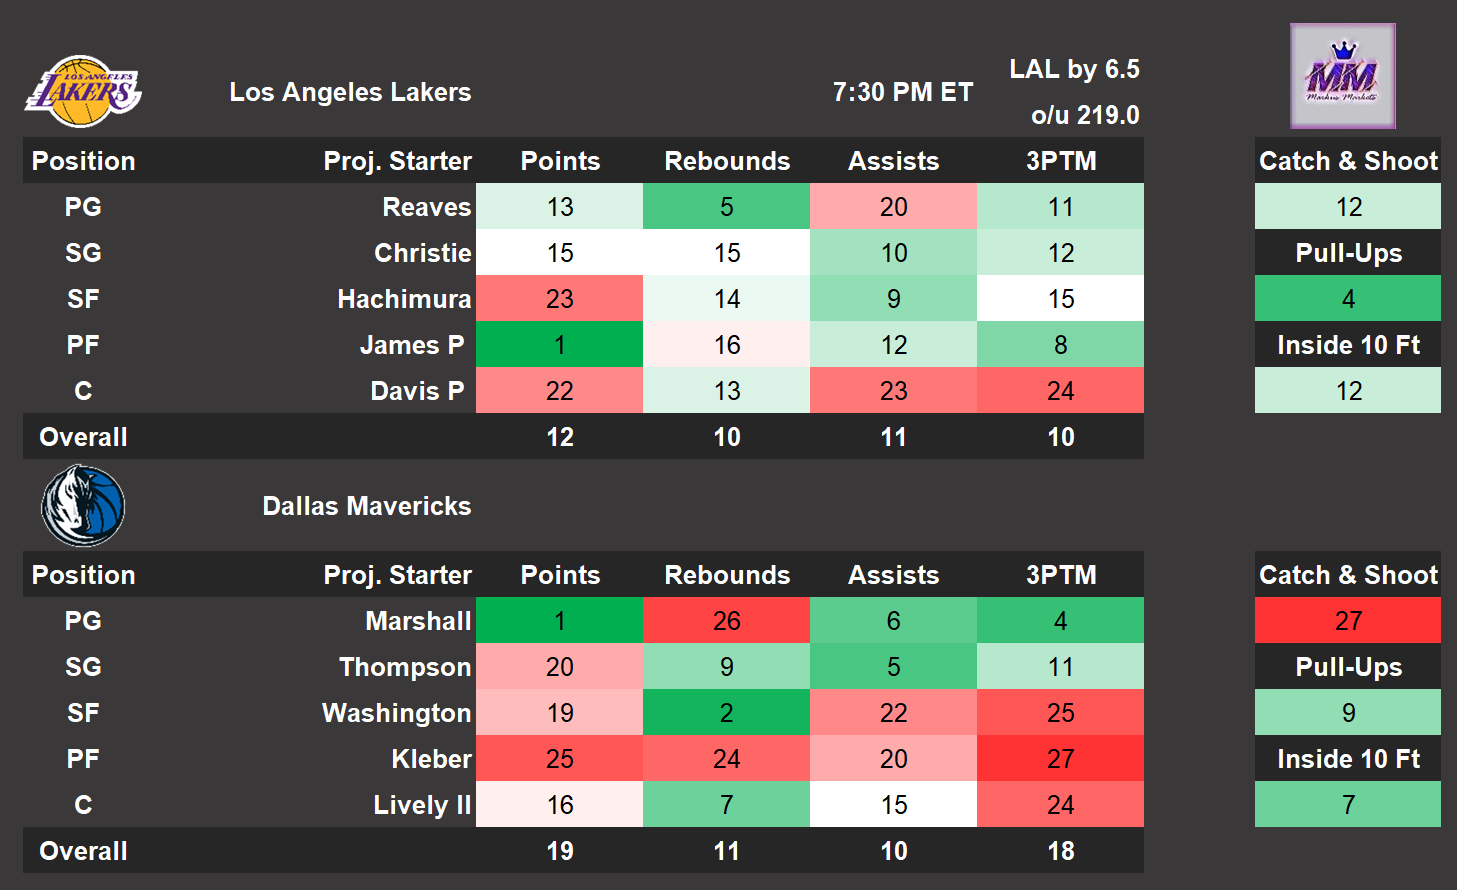Viewport: 1457px width, 890px height.
Task: Select Reaves in the Lakers starters
Action: coord(426,207)
